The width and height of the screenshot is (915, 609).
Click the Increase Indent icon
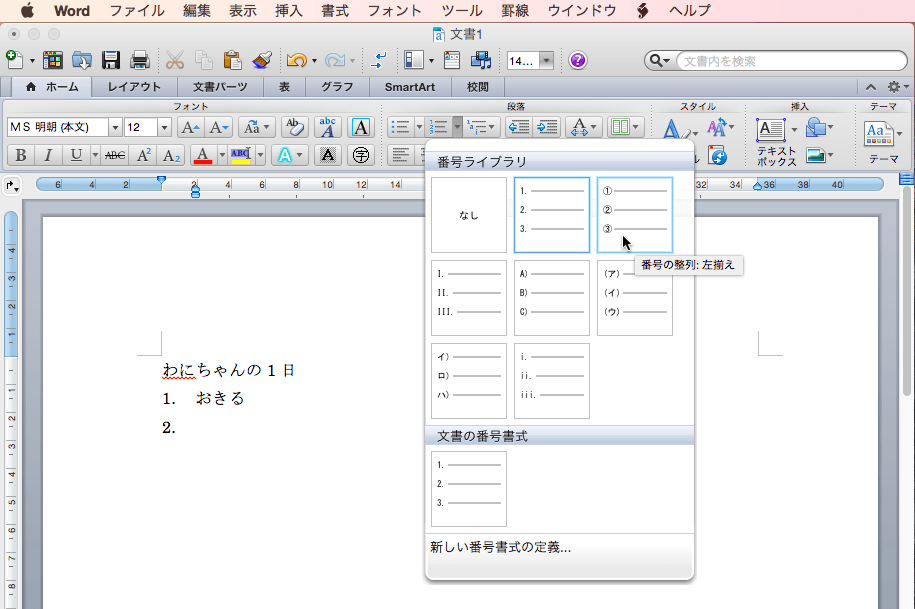click(547, 127)
